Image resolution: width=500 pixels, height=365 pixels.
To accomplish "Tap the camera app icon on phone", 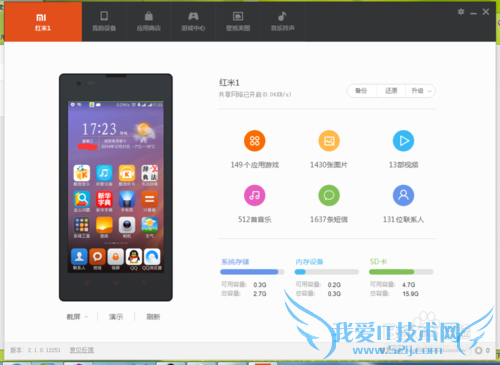I will [x=127, y=225].
